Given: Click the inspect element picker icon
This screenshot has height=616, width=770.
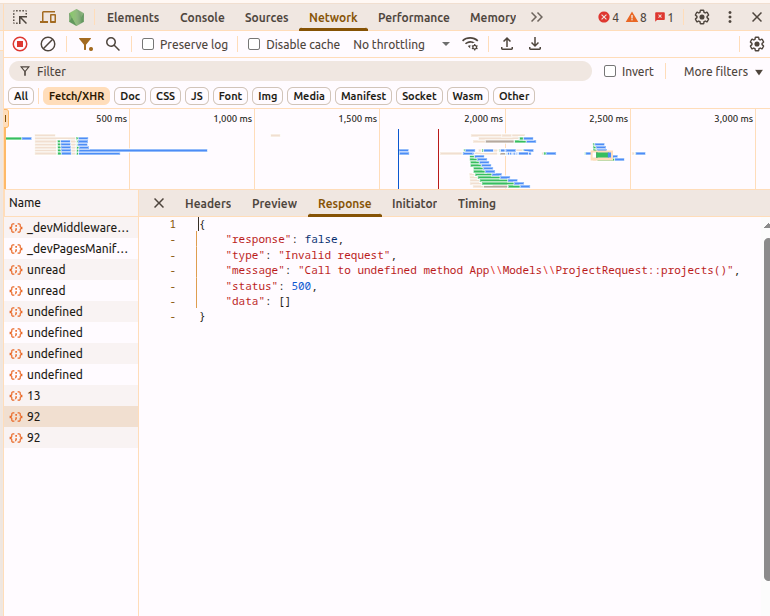Looking at the screenshot, I should click(20, 17).
